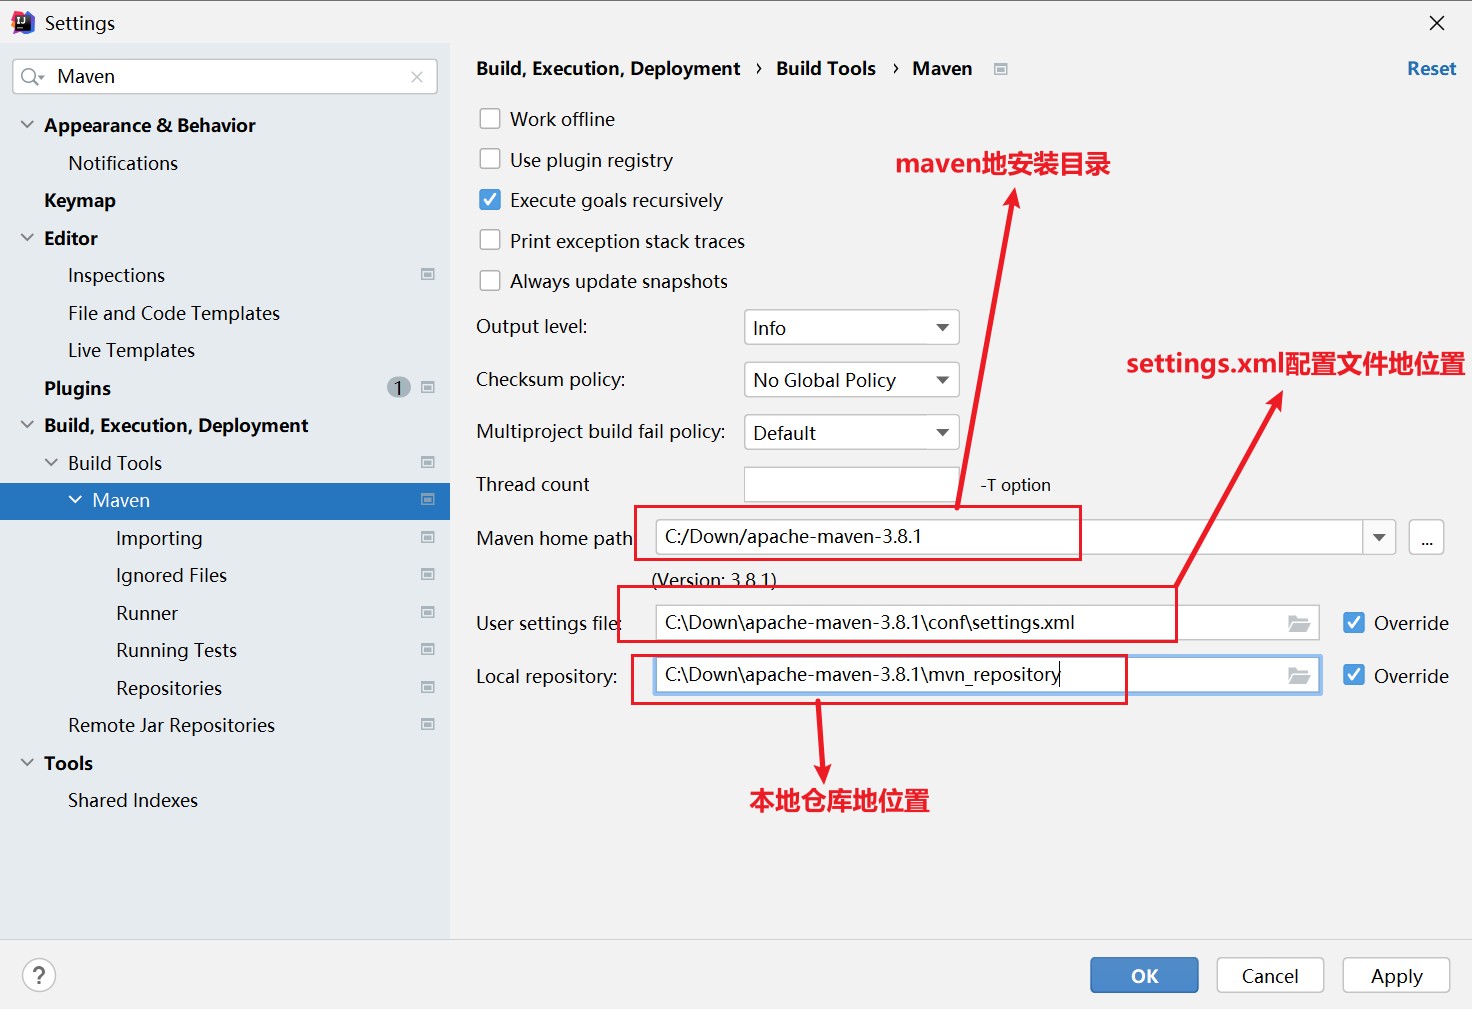Click the Apply button
Viewport: 1472px width, 1009px height.
pos(1396,975)
